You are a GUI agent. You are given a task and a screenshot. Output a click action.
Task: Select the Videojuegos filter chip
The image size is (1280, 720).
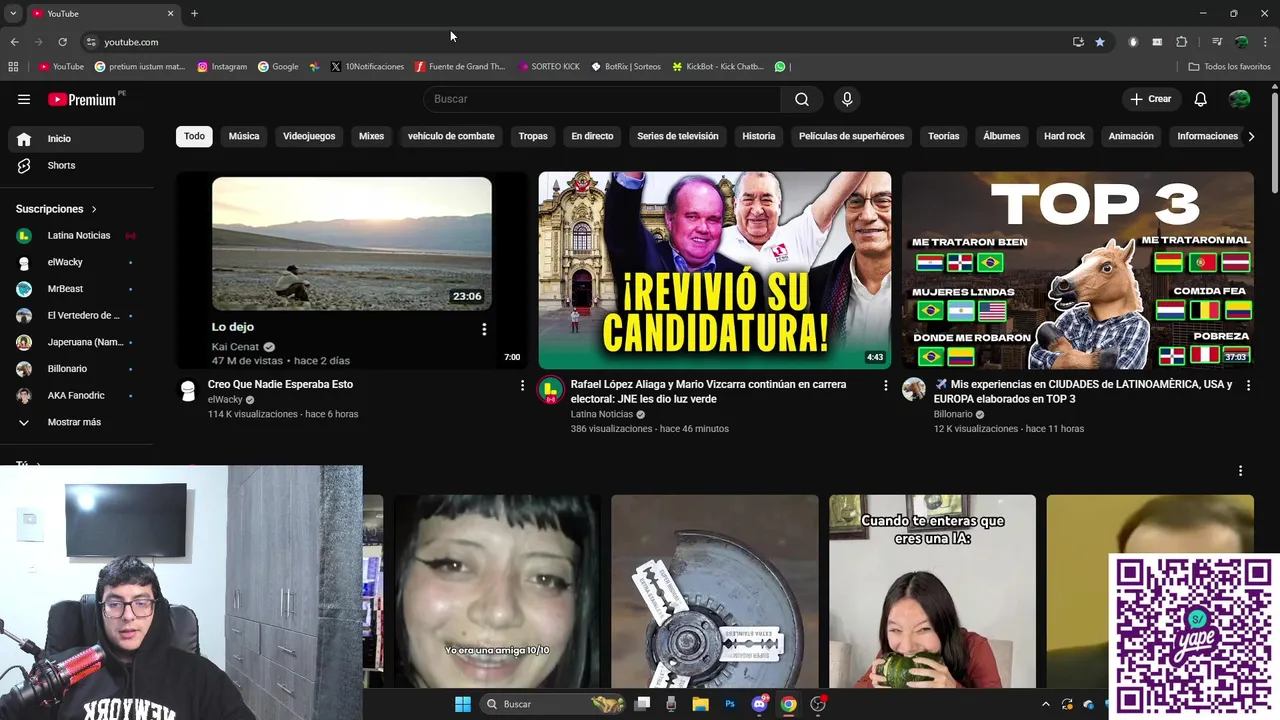(x=309, y=136)
